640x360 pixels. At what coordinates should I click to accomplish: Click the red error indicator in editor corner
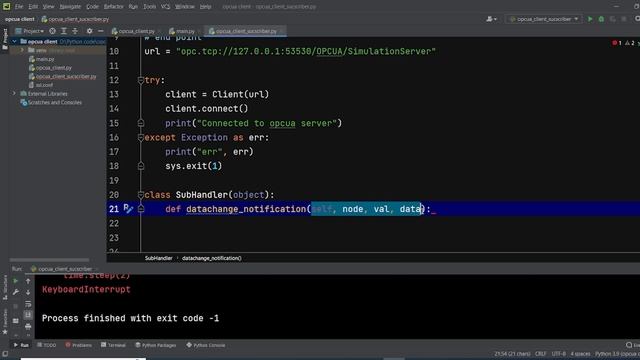coord(616,43)
